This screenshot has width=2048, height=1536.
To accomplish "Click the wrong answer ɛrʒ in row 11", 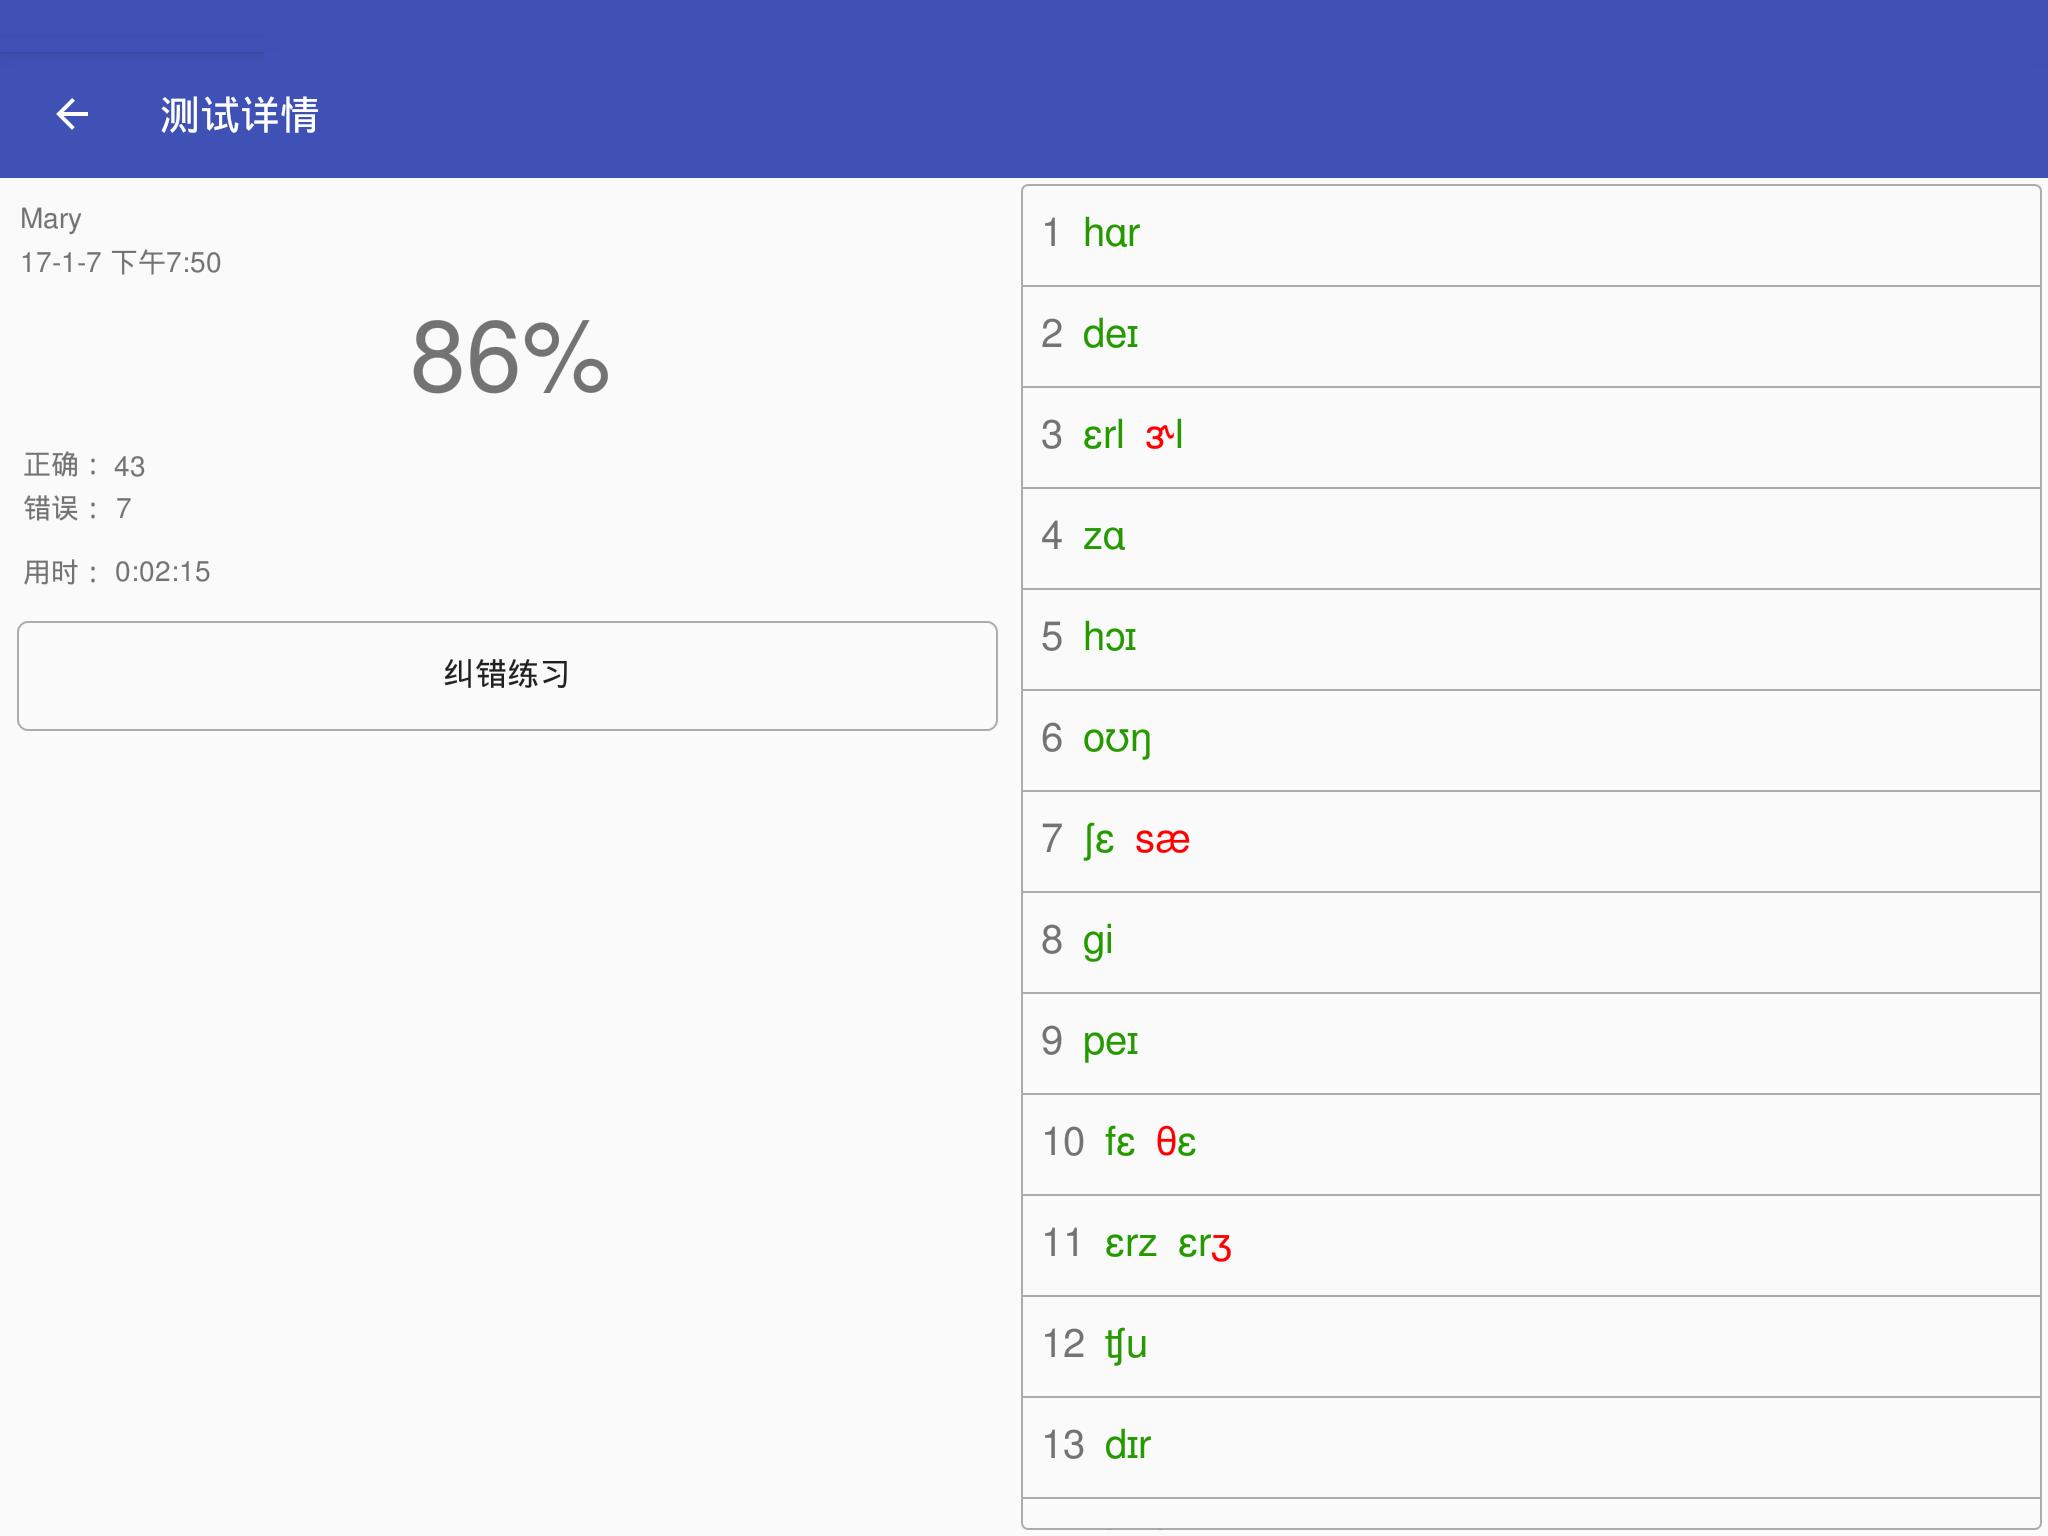I will point(1204,1244).
